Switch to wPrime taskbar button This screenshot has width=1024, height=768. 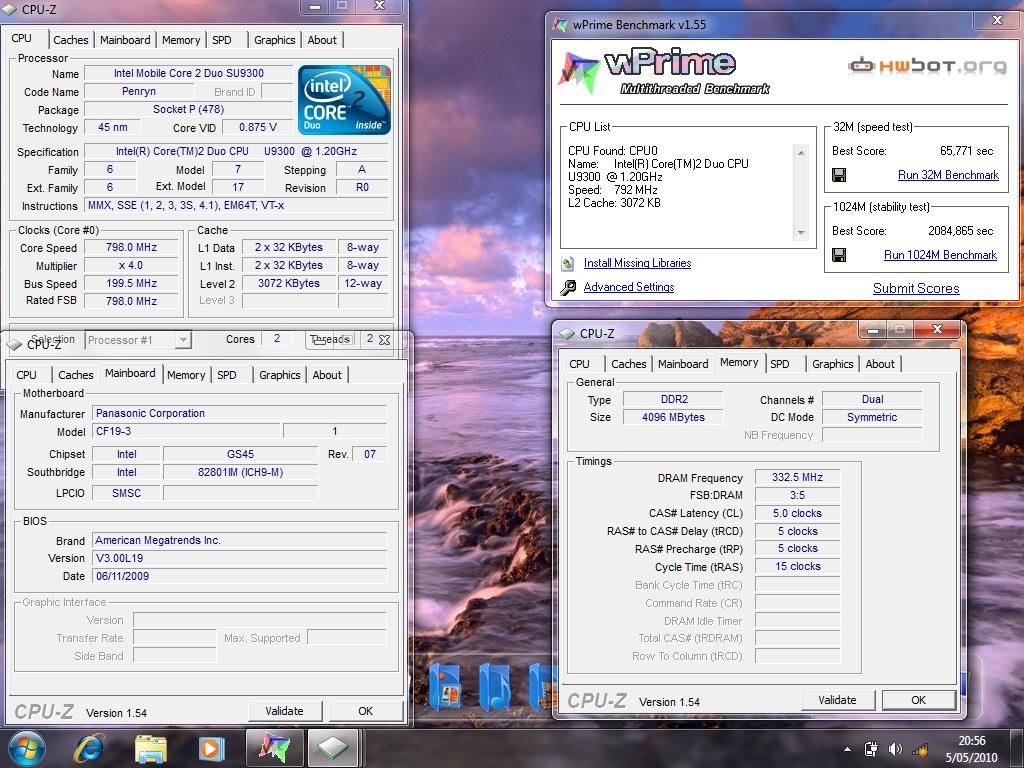274,748
